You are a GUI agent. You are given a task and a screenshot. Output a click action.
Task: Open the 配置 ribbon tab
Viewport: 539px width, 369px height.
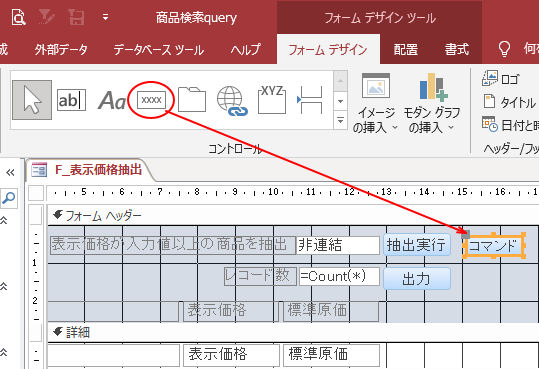click(406, 50)
